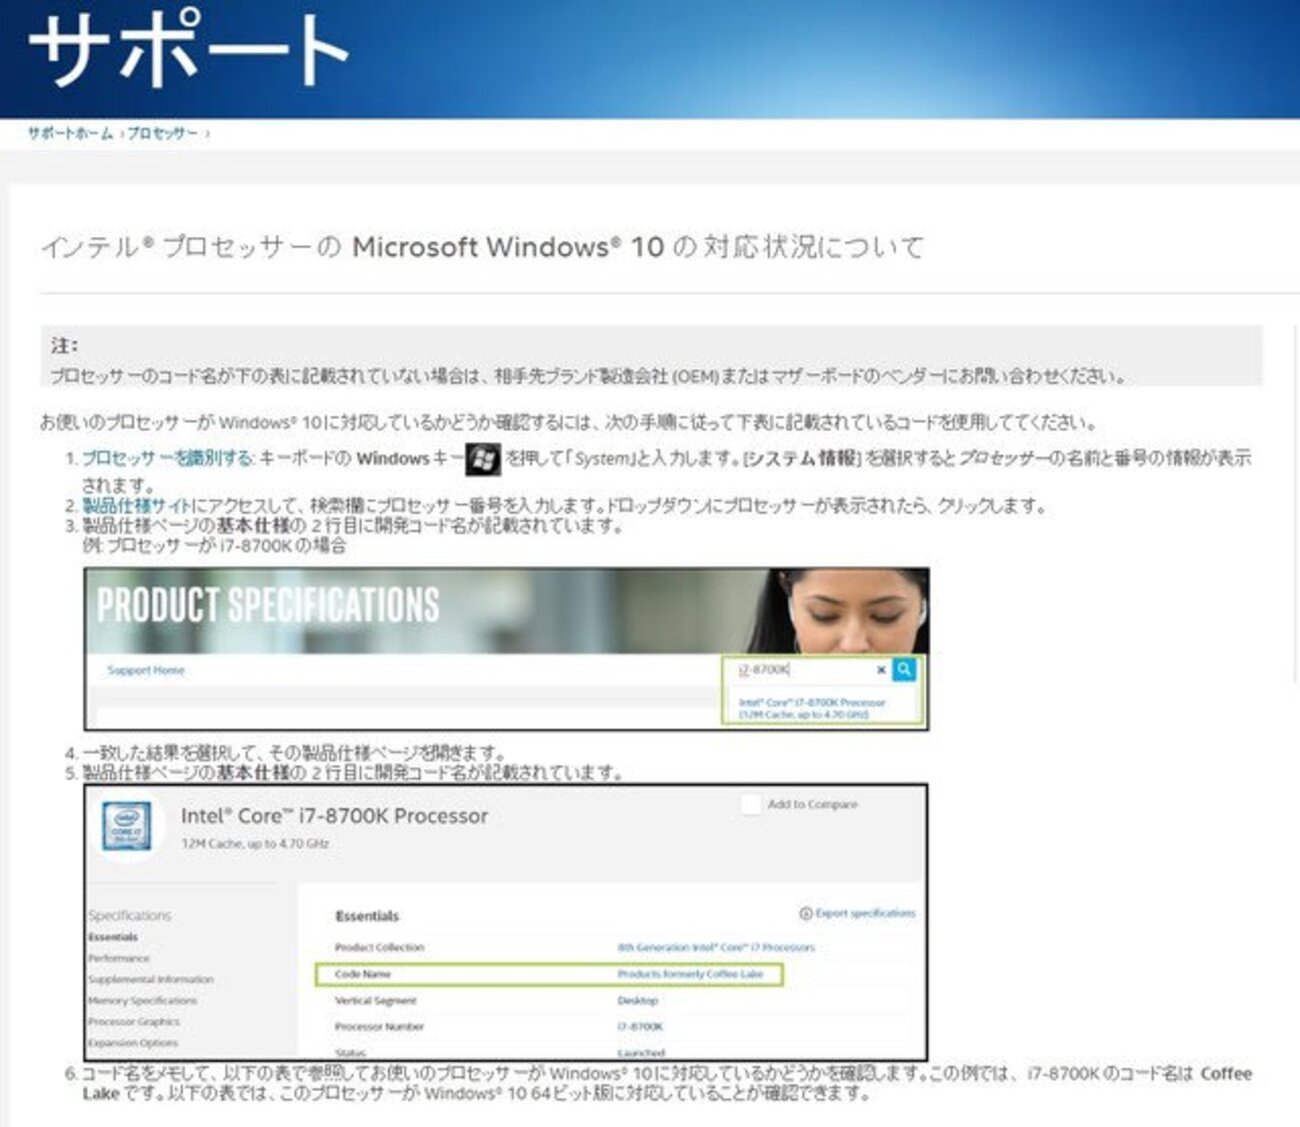
Task: Click the Desktop value
Action: point(637,1000)
